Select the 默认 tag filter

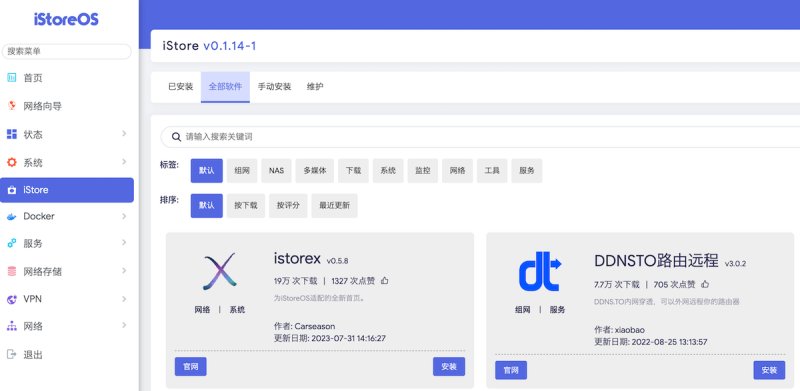[x=207, y=170]
